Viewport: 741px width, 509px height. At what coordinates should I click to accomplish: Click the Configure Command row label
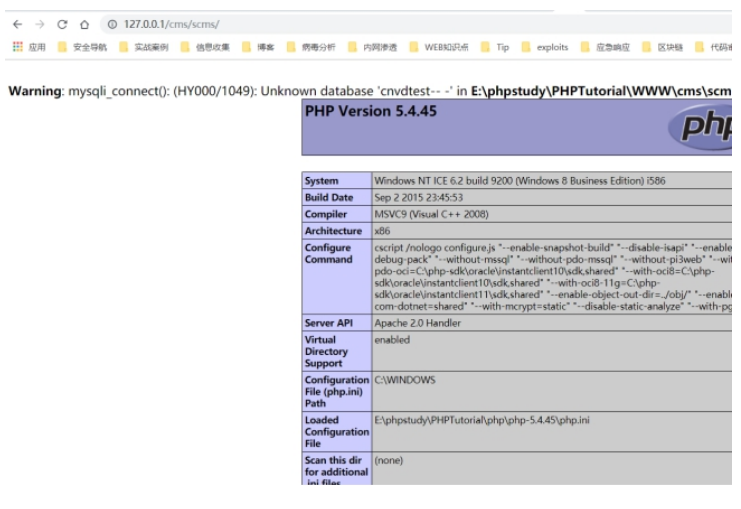coord(328,253)
